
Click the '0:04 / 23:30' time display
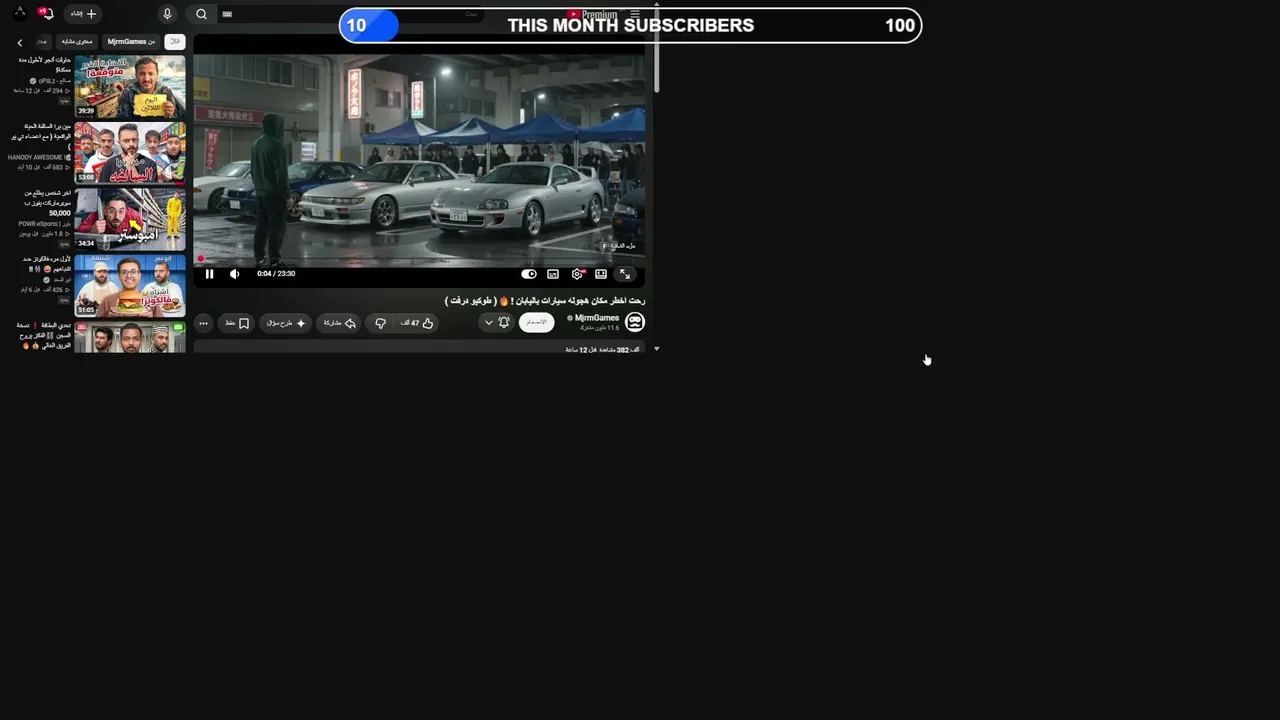pos(276,274)
